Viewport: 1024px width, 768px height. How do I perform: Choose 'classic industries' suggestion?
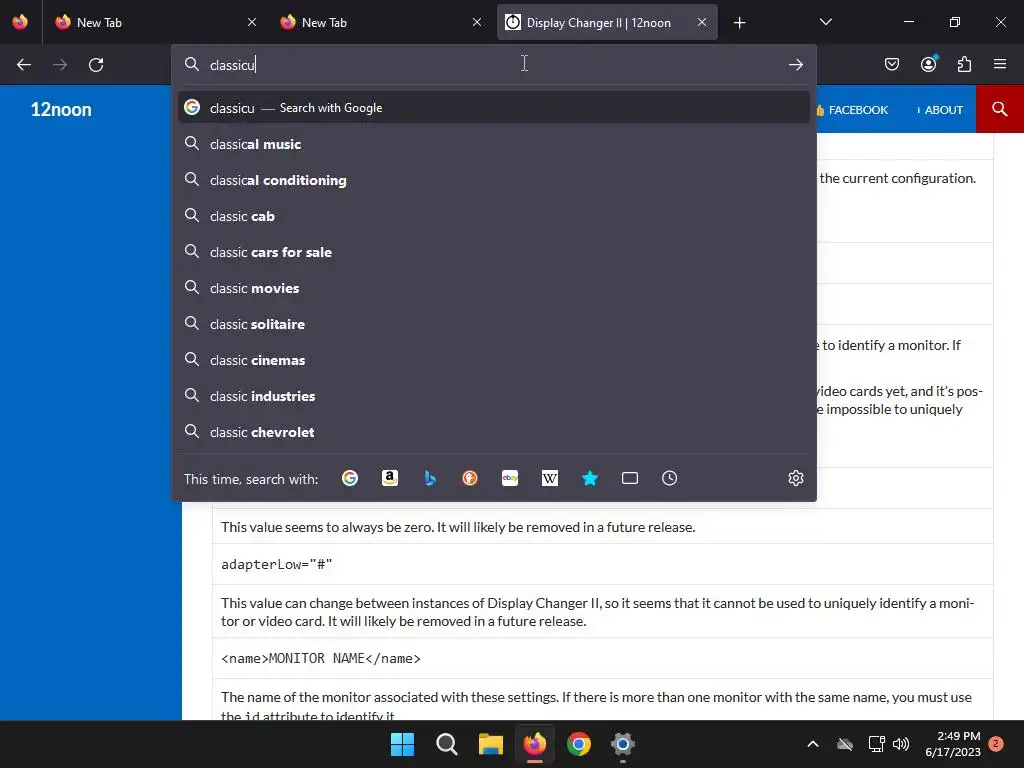tap(494, 396)
